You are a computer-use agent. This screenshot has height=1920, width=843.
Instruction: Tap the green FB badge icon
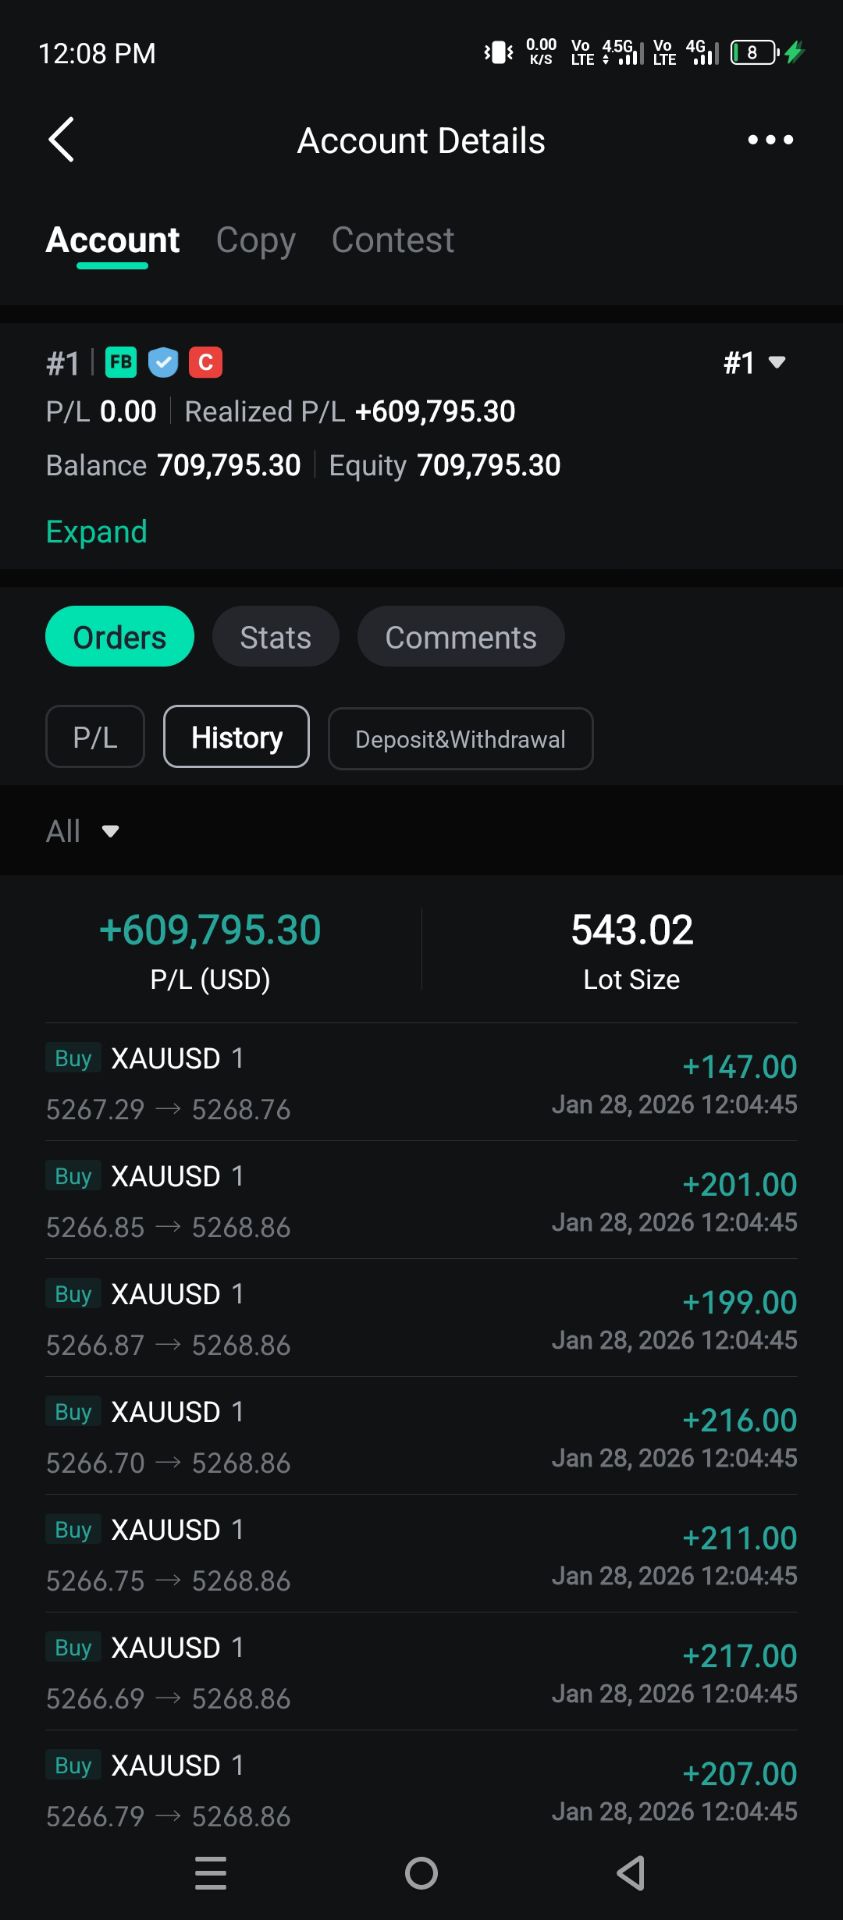click(121, 362)
